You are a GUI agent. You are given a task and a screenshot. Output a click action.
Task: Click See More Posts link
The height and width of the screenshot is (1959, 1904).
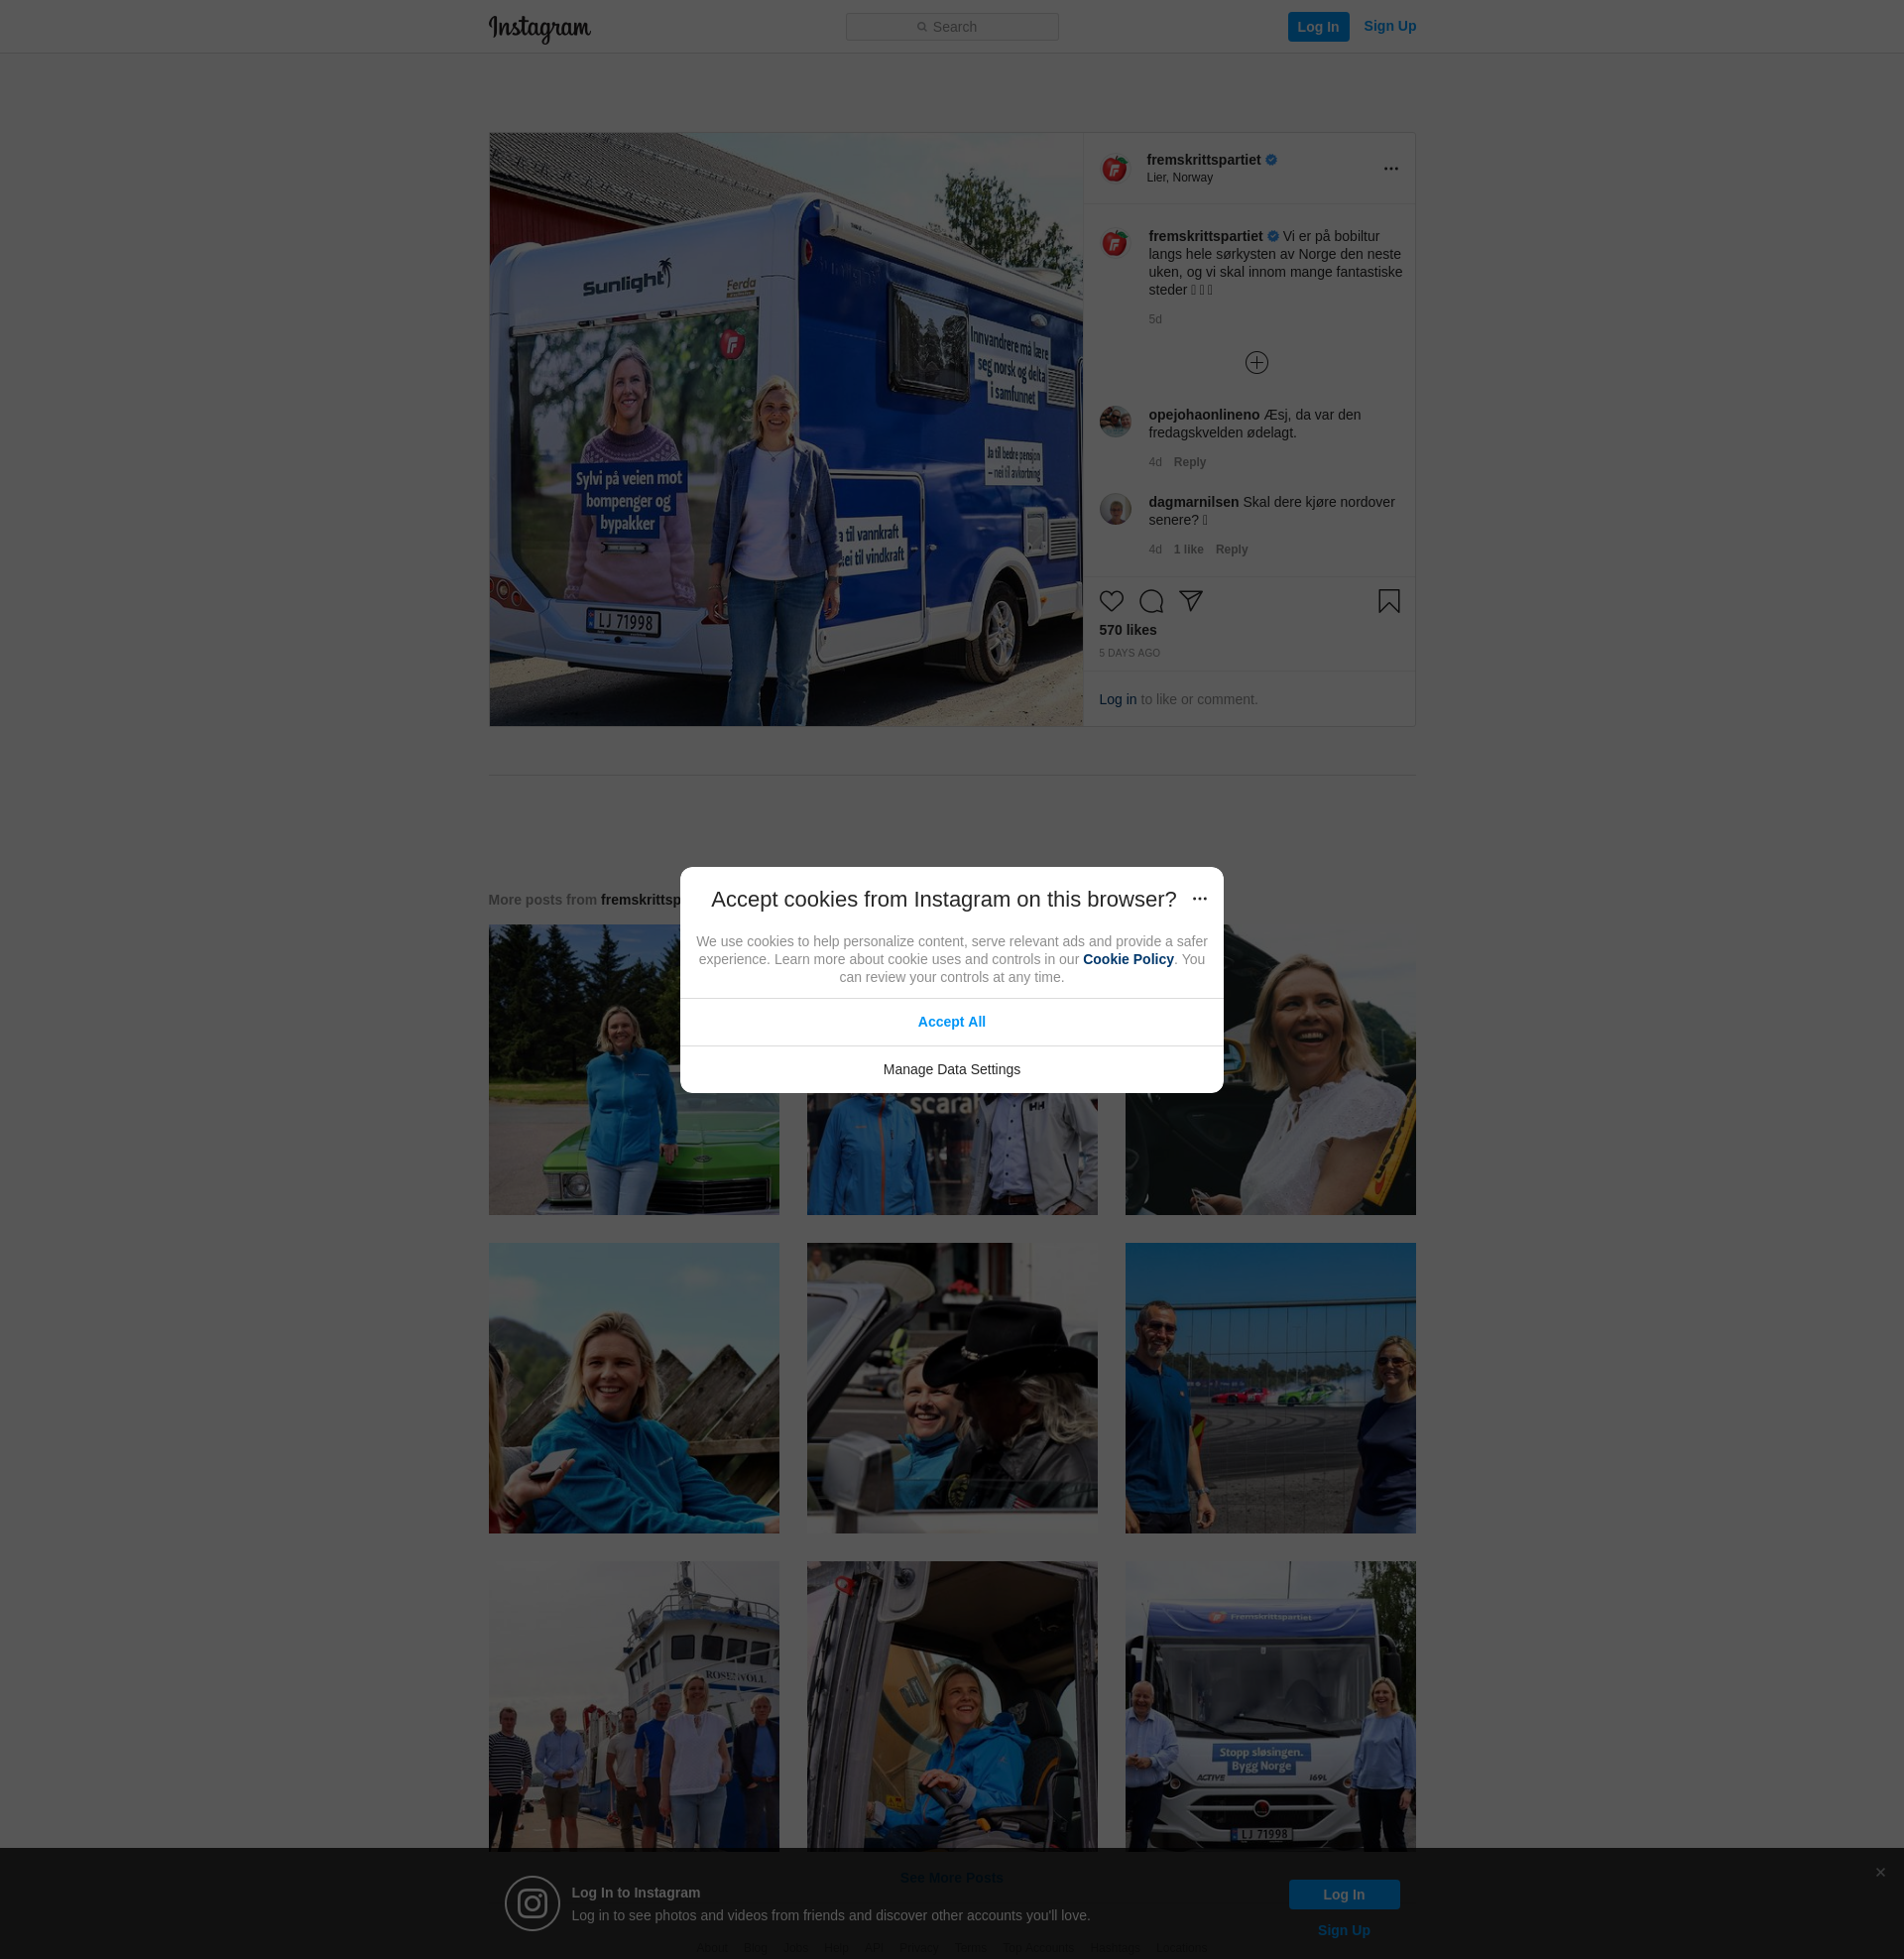coord(951,1878)
